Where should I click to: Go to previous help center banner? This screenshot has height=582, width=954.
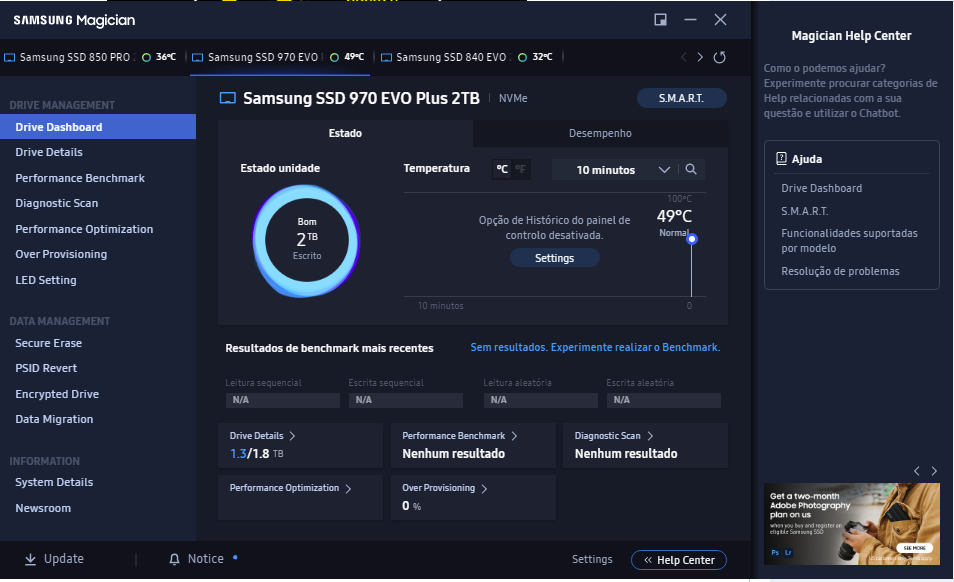point(917,471)
